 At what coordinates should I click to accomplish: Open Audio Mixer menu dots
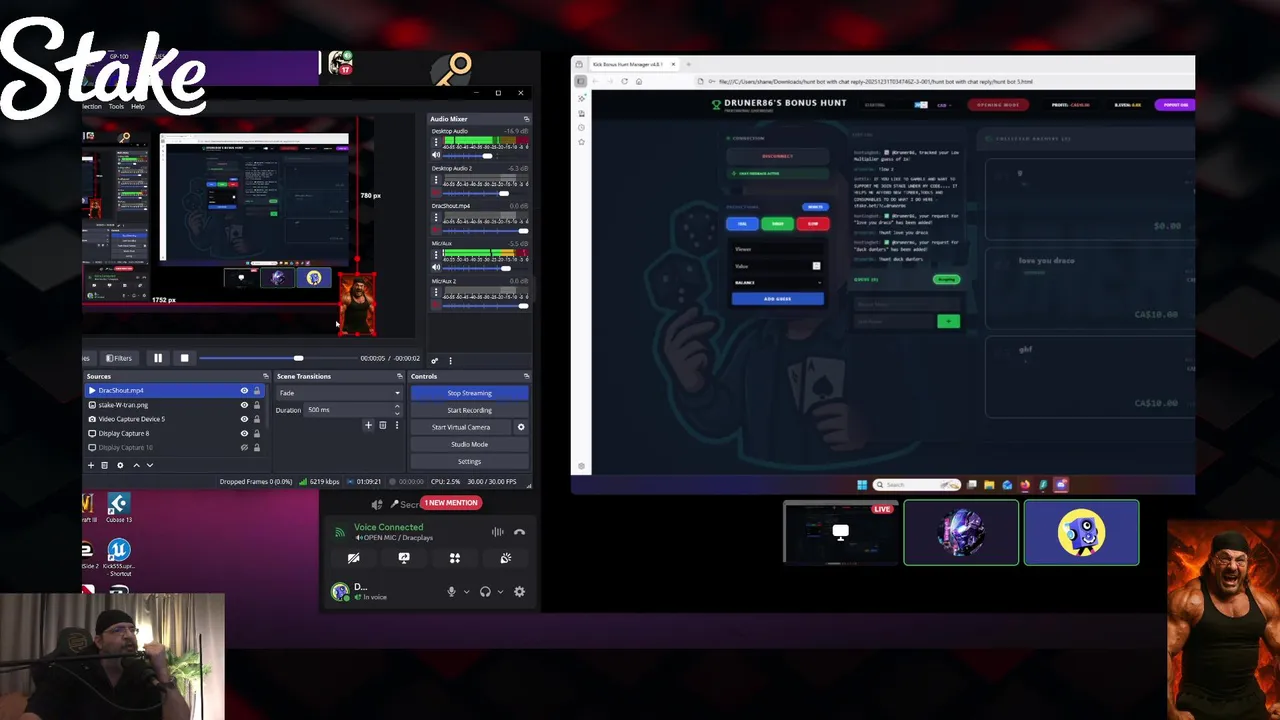450,360
